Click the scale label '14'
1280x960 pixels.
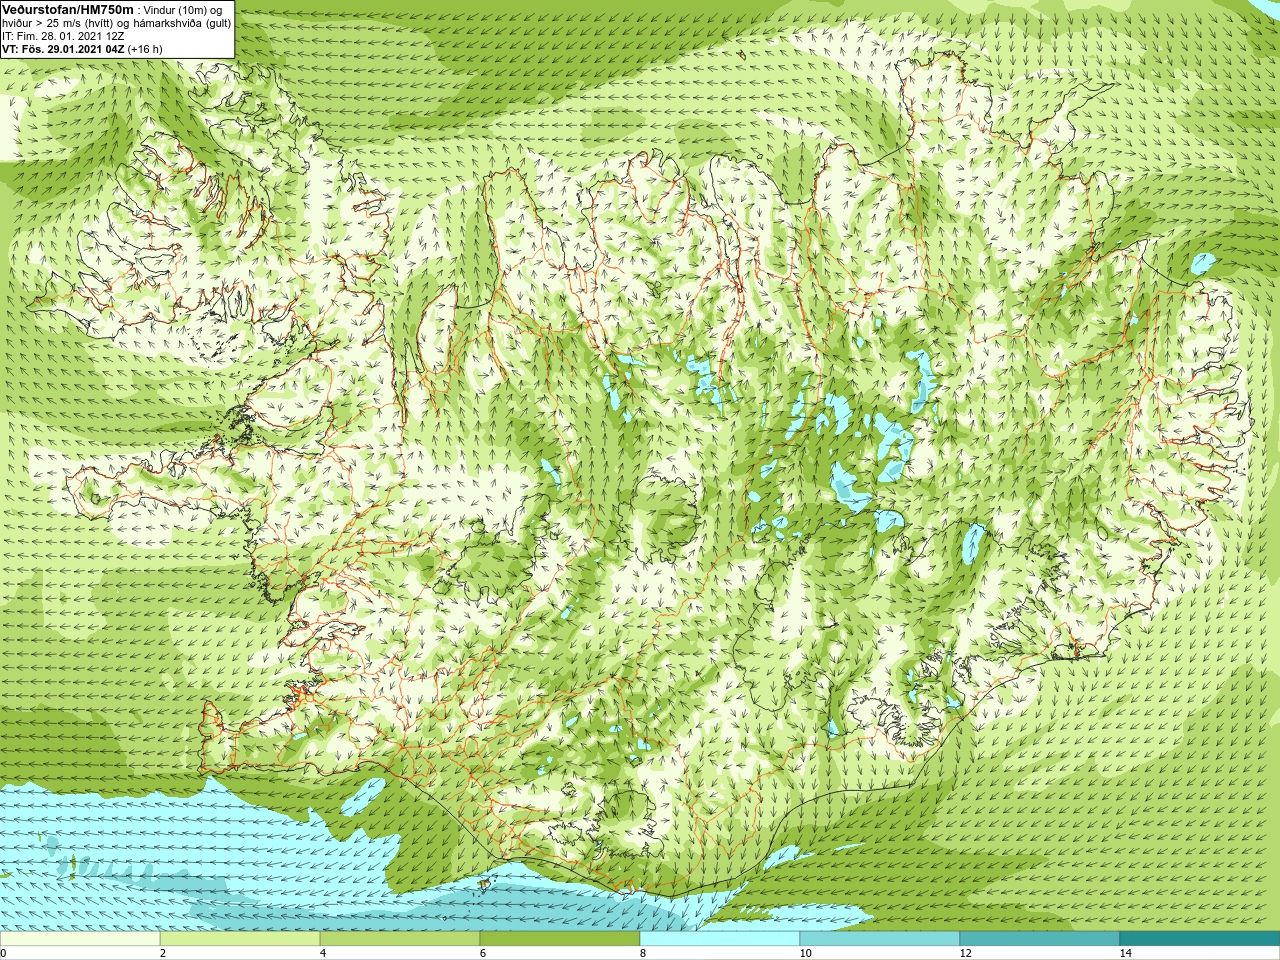[1125, 953]
